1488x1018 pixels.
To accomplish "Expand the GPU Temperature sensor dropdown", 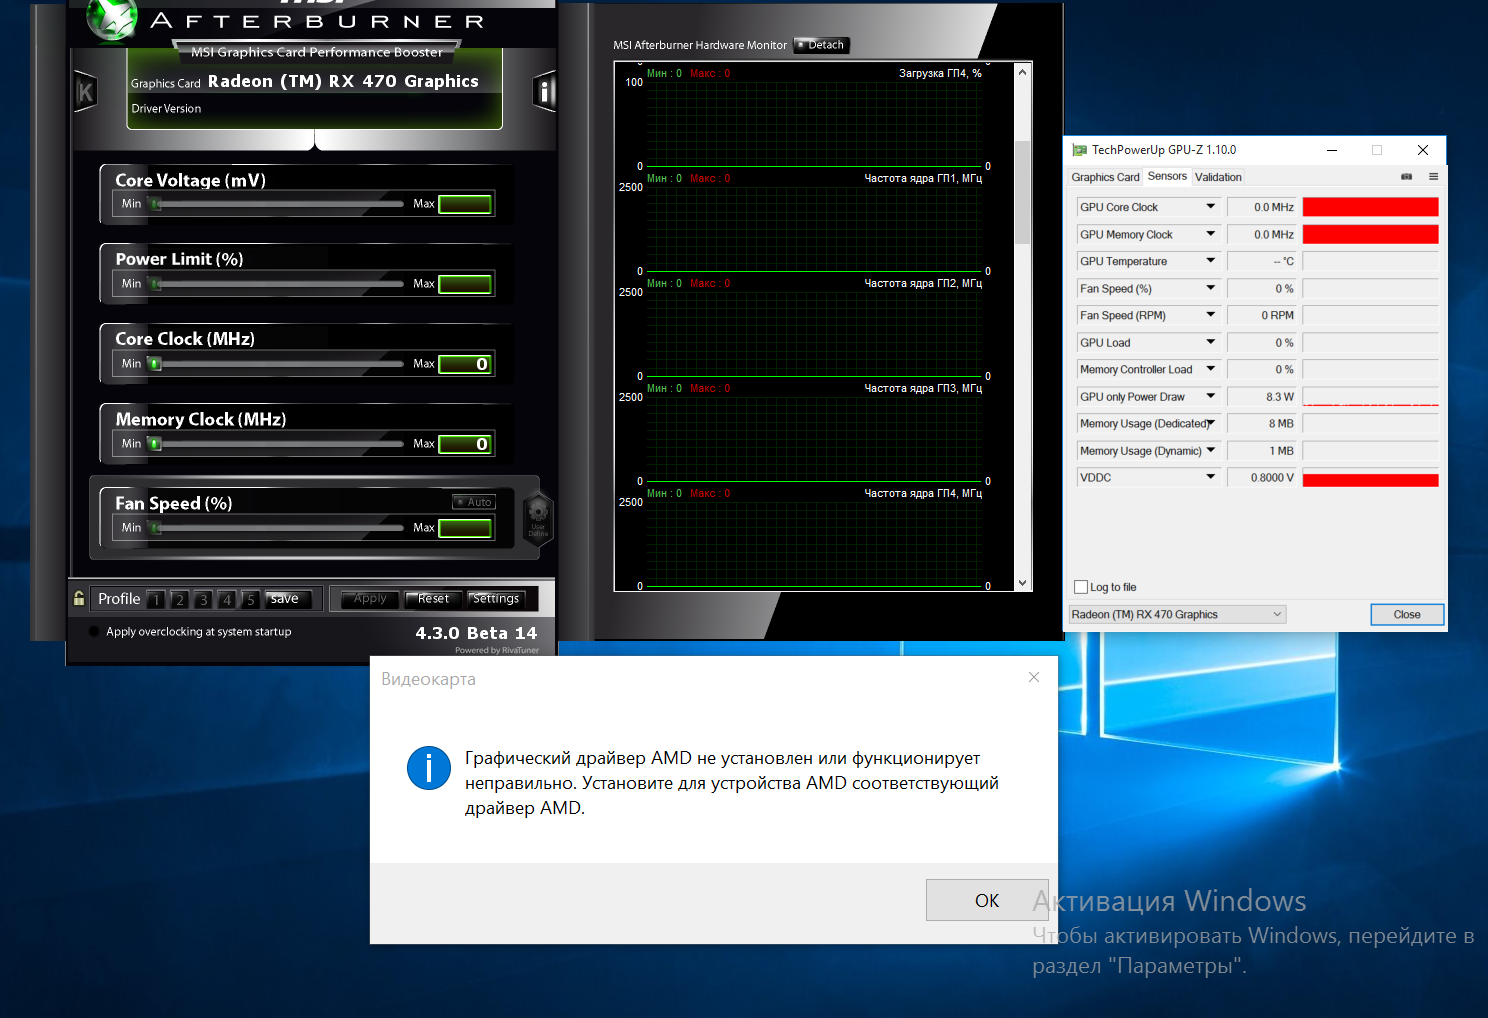I will point(1211,261).
